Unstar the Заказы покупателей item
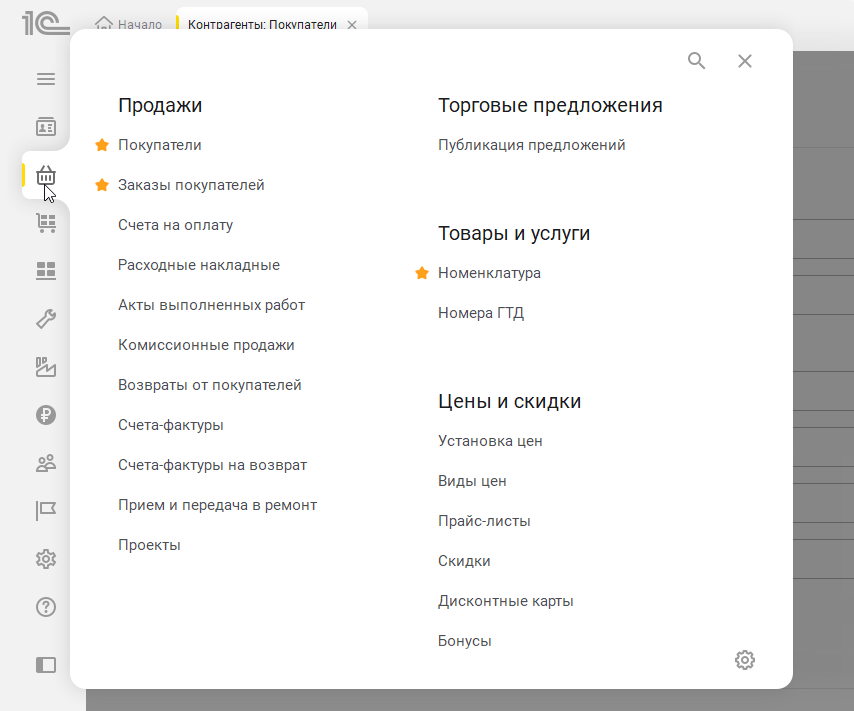Image resolution: width=854 pixels, height=711 pixels. point(100,184)
